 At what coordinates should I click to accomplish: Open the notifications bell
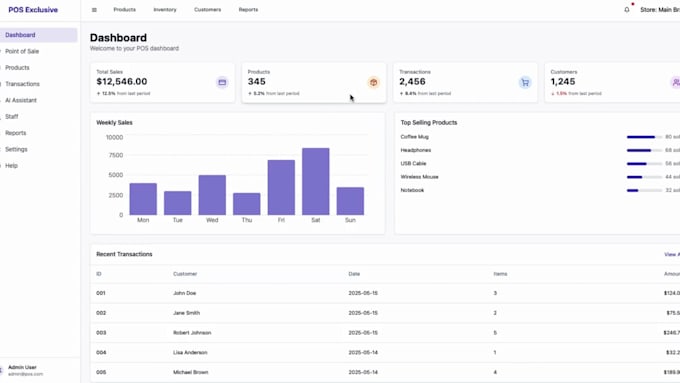coord(627,10)
